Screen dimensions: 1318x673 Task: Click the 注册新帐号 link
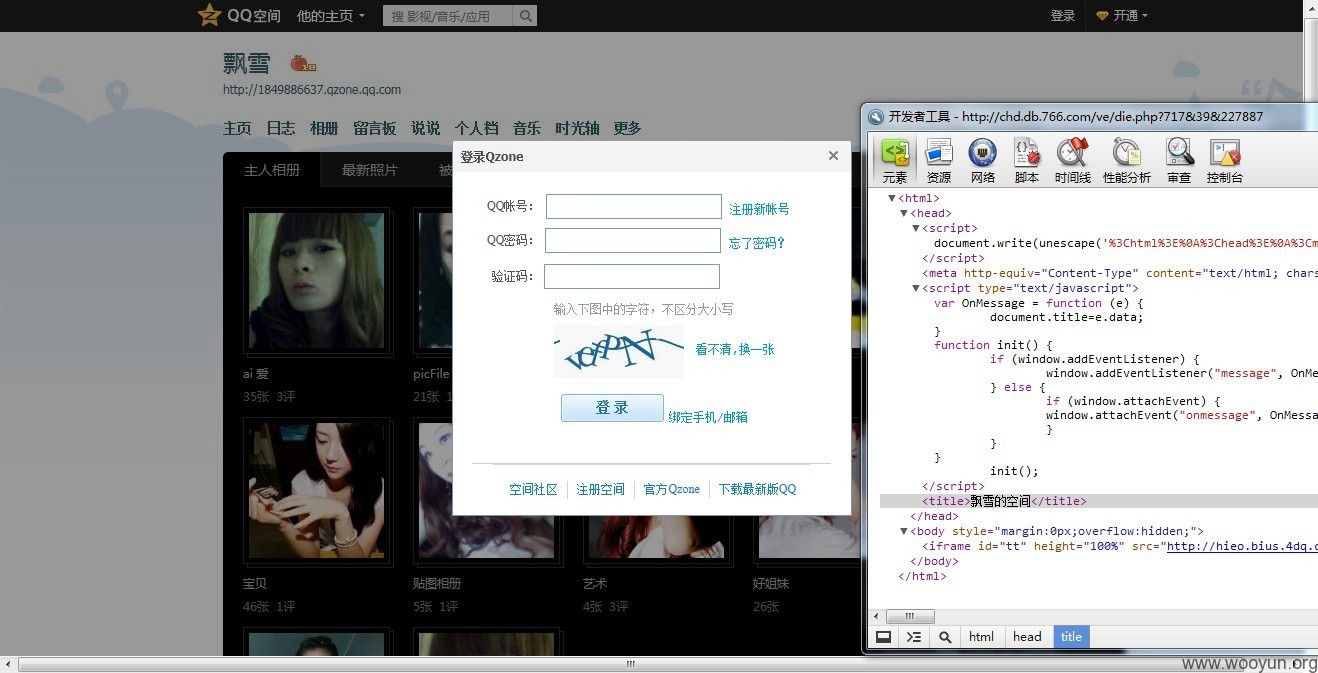[759, 209]
